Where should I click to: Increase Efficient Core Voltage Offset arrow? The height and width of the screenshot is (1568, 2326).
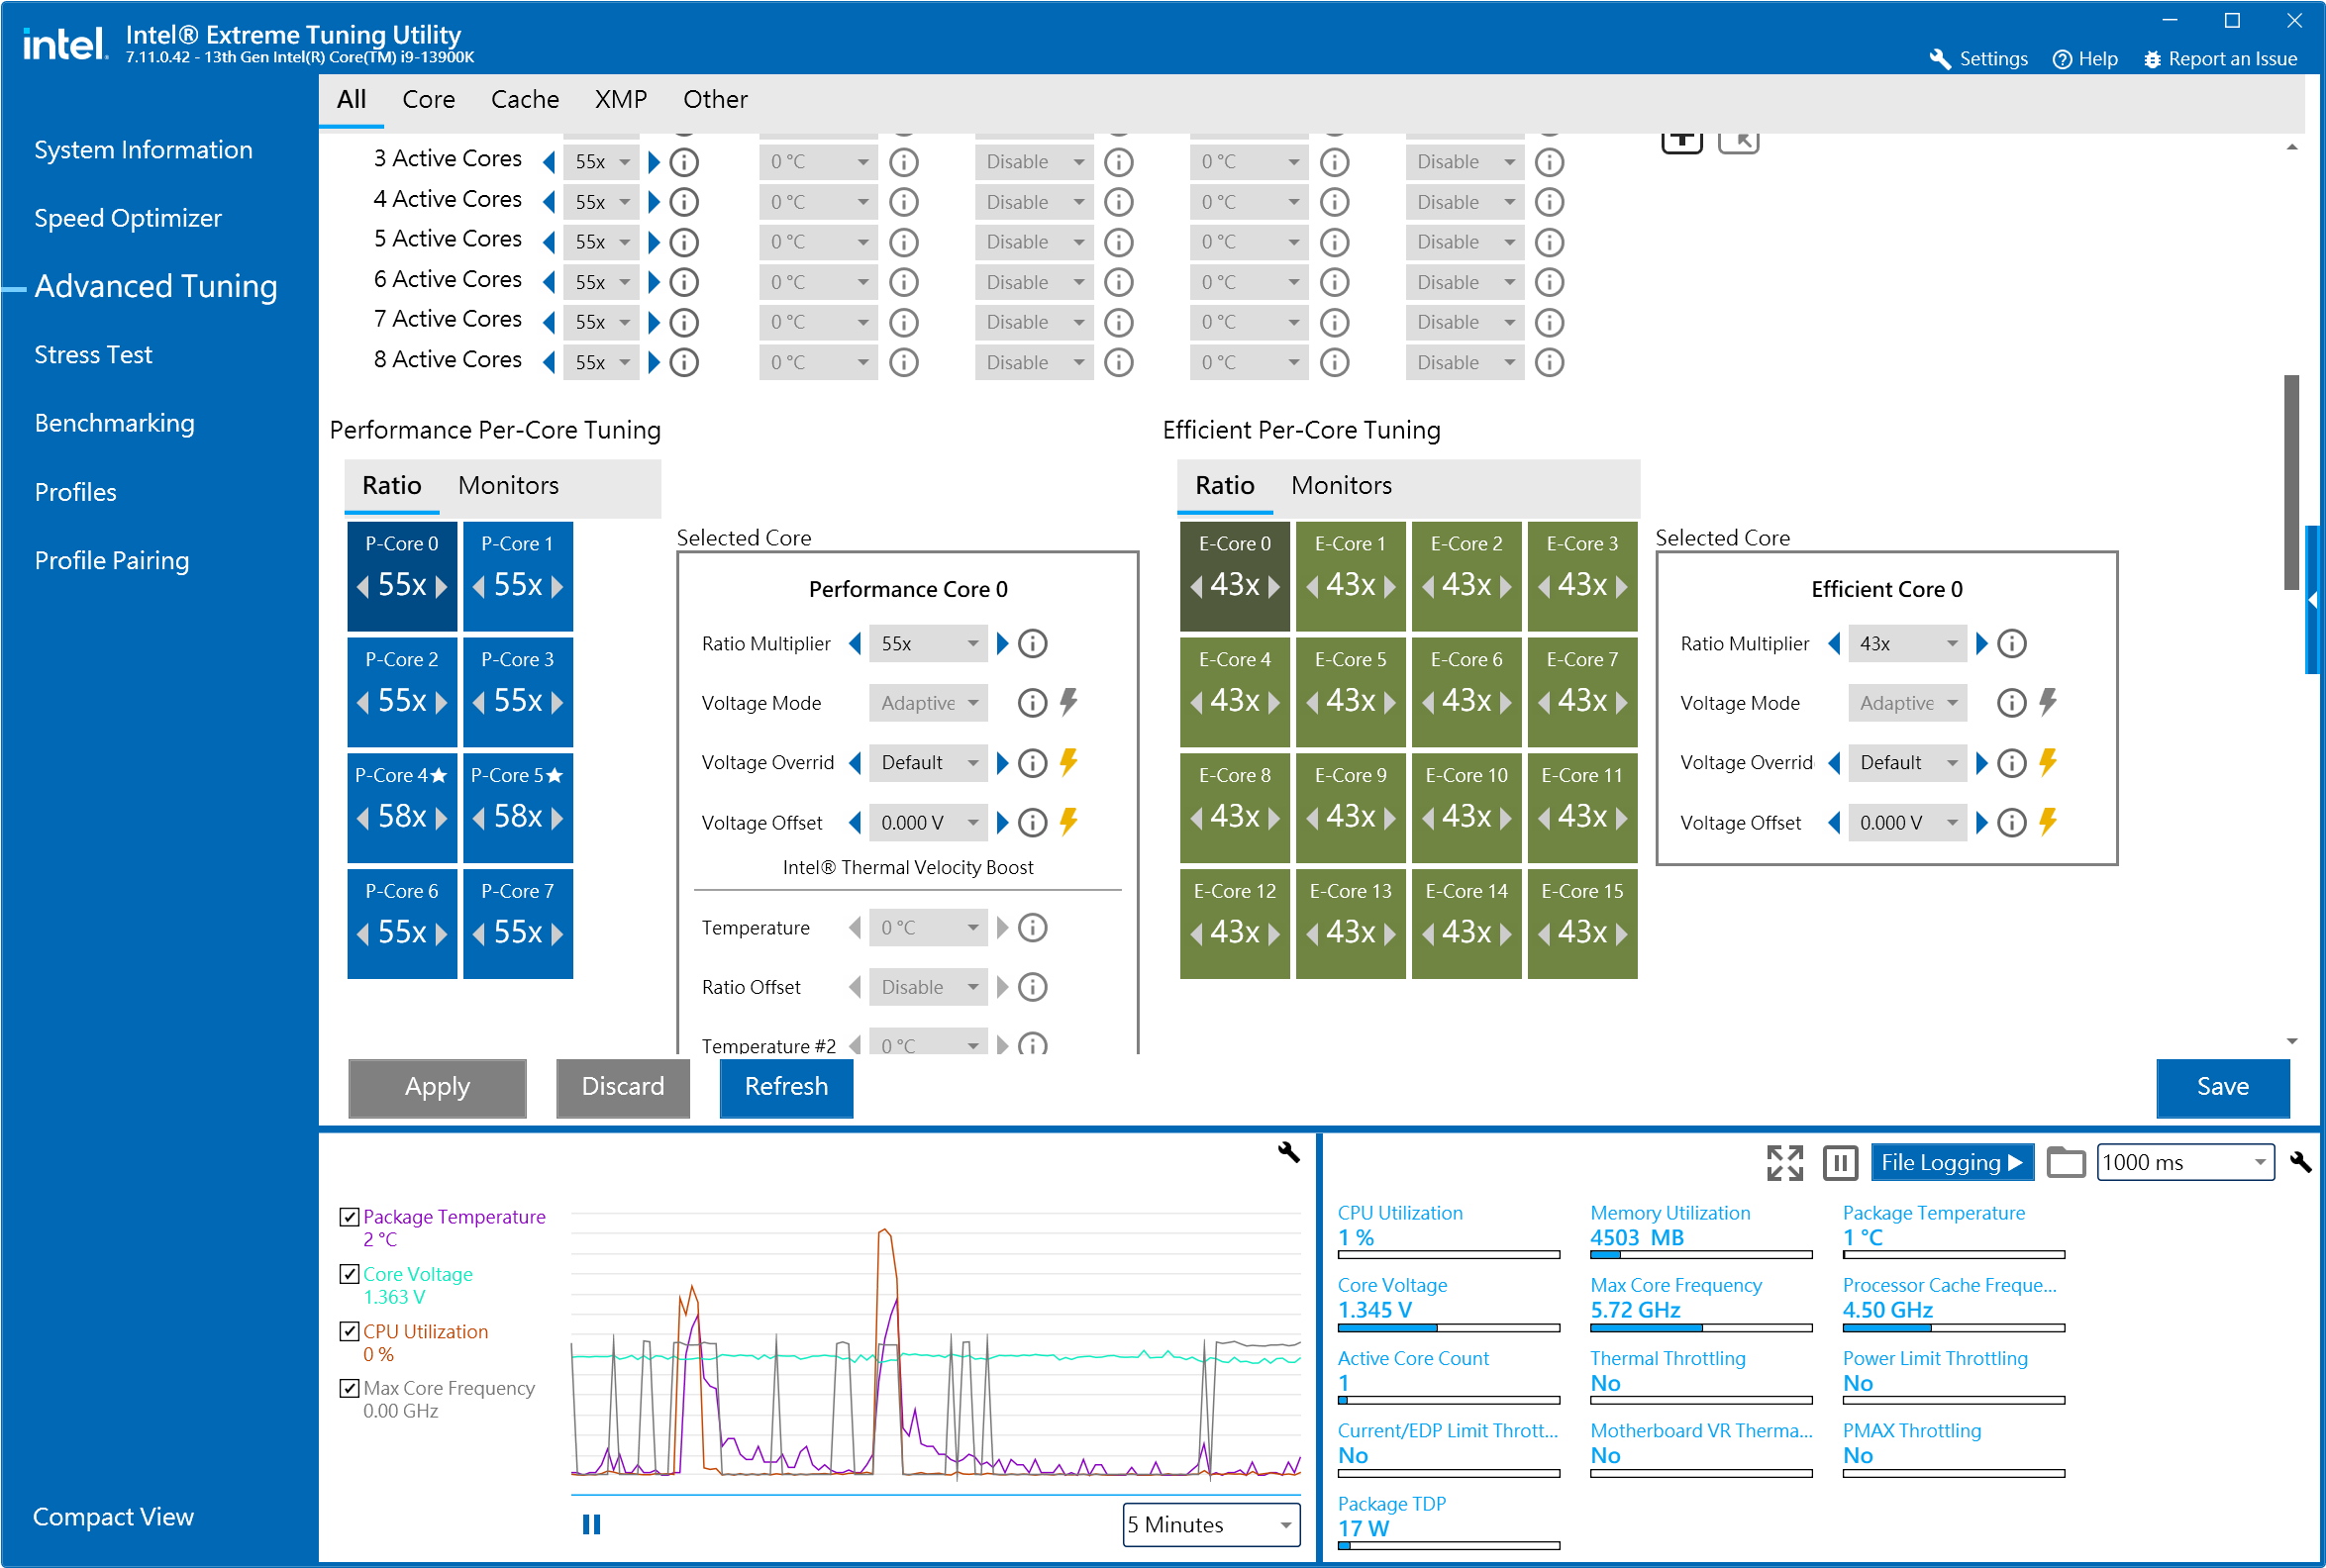click(1982, 822)
